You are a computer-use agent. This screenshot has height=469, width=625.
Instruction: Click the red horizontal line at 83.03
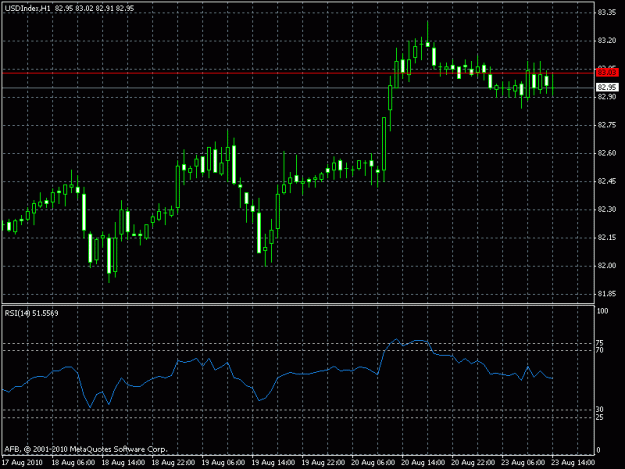click(298, 73)
